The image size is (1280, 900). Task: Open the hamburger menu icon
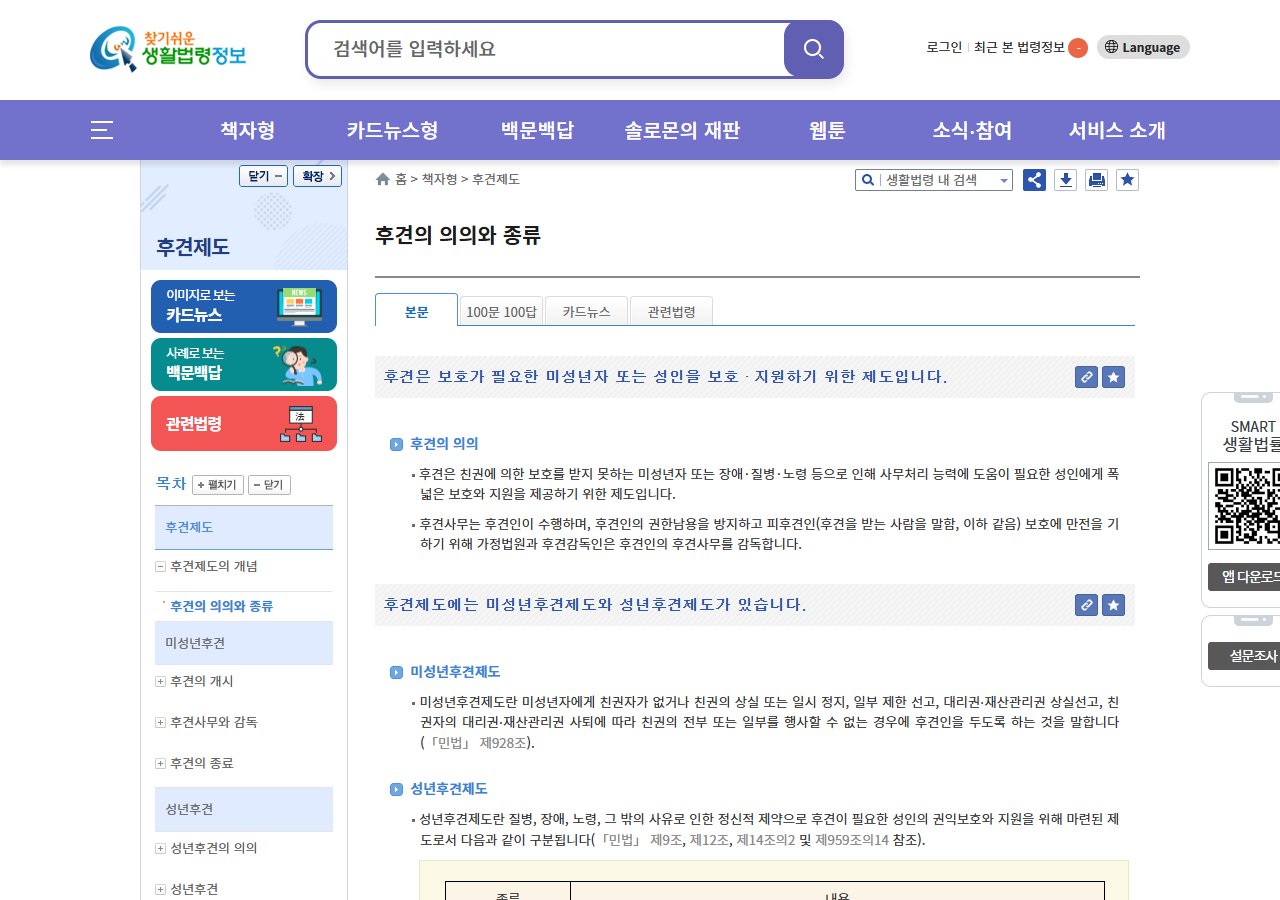[x=102, y=130]
